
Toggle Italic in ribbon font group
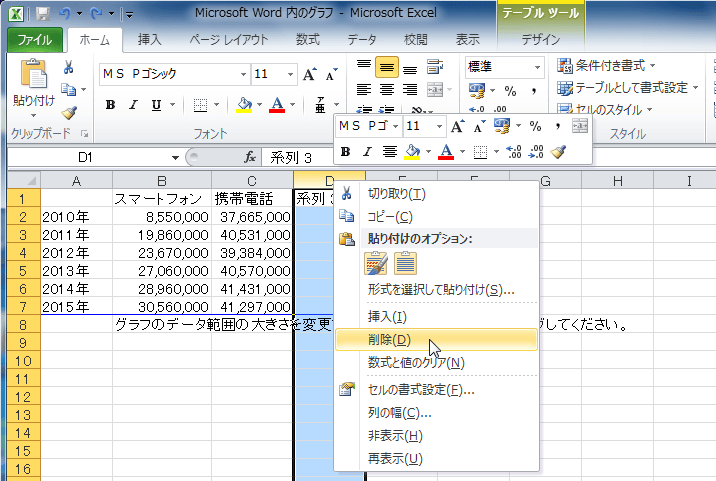click(x=133, y=105)
